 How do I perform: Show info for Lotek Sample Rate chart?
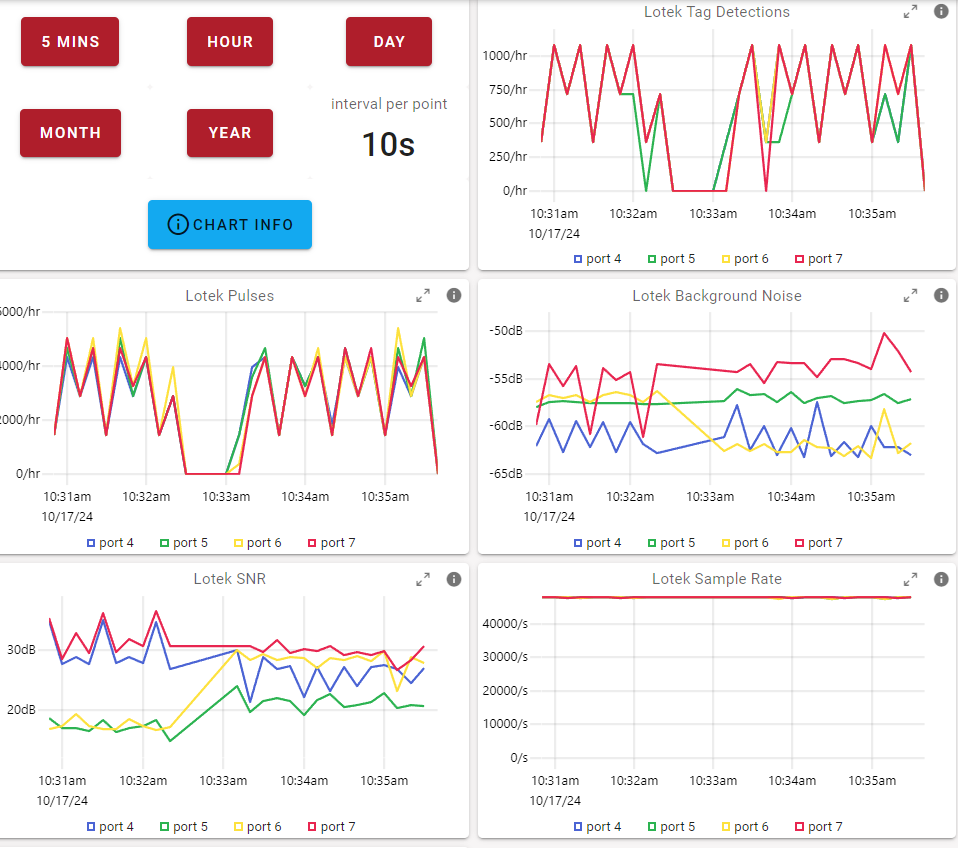tap(940, 579)
